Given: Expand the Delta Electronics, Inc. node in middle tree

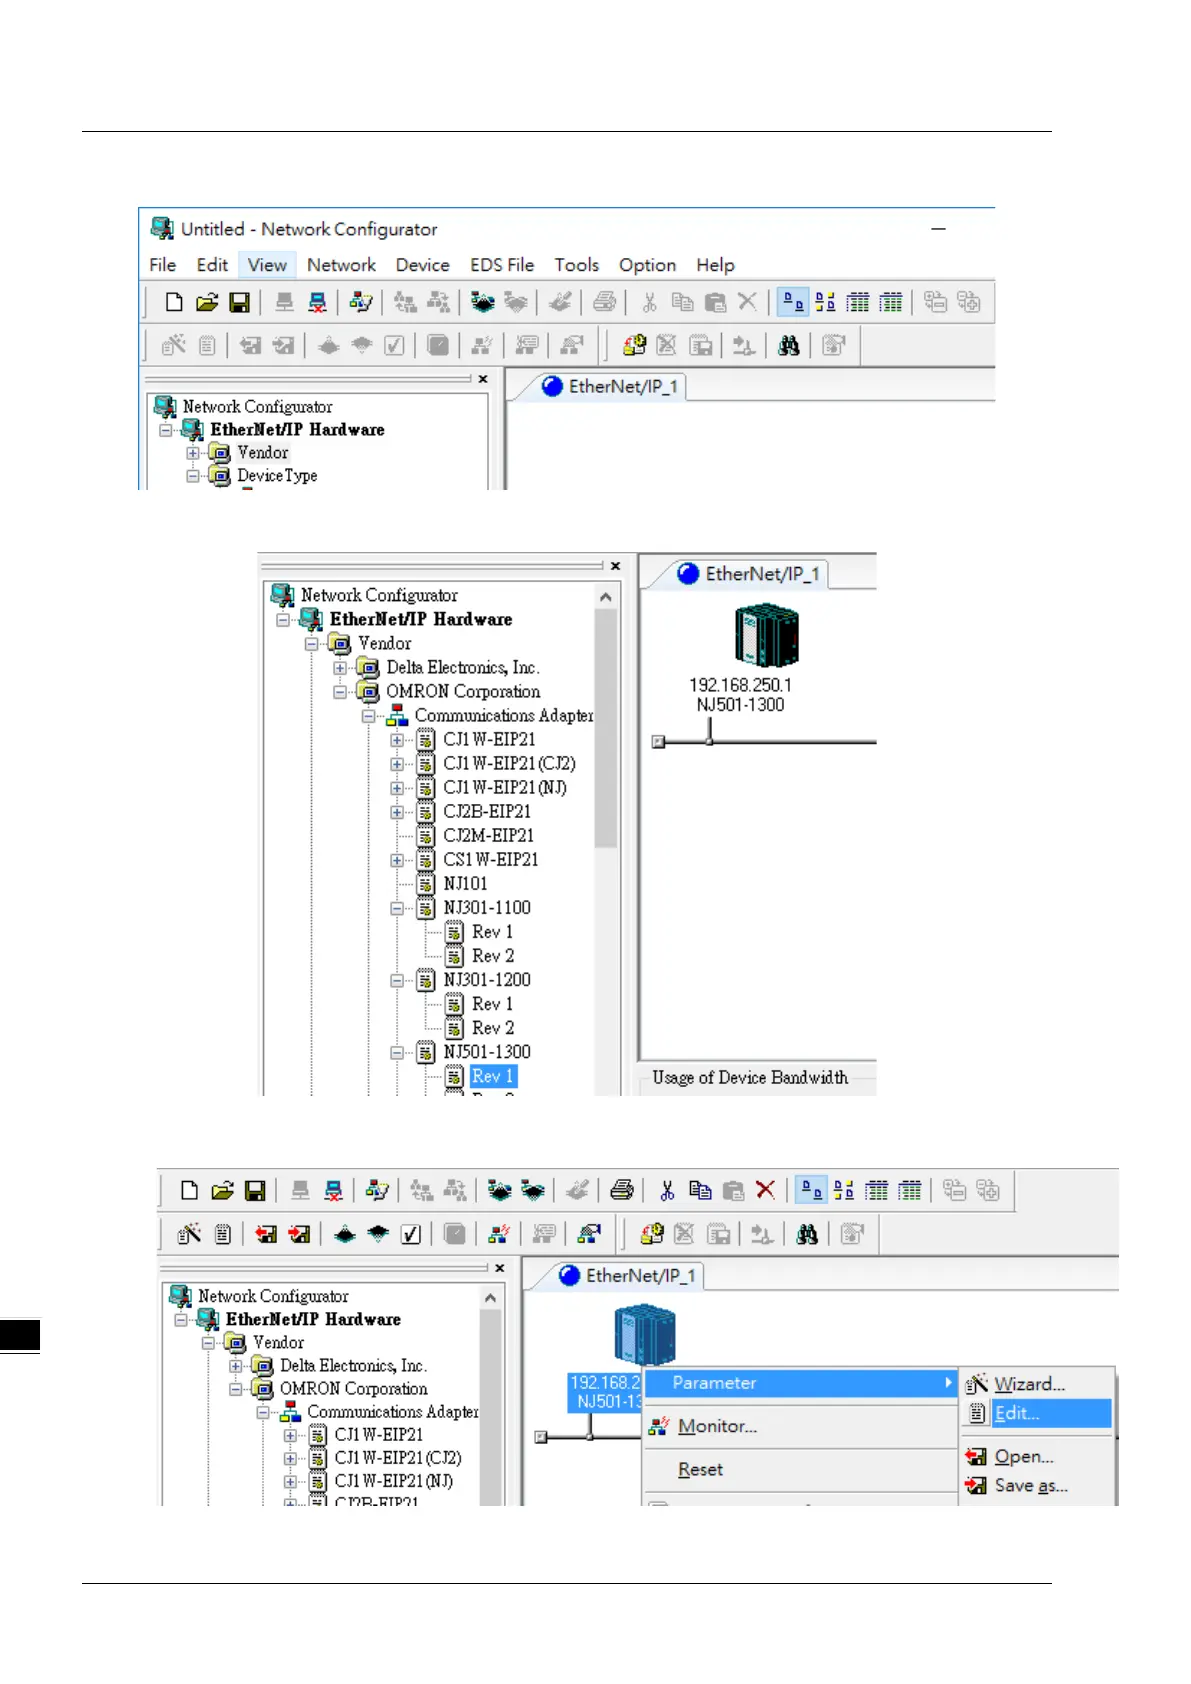Looking at the screenshot, I should (340, 668).
